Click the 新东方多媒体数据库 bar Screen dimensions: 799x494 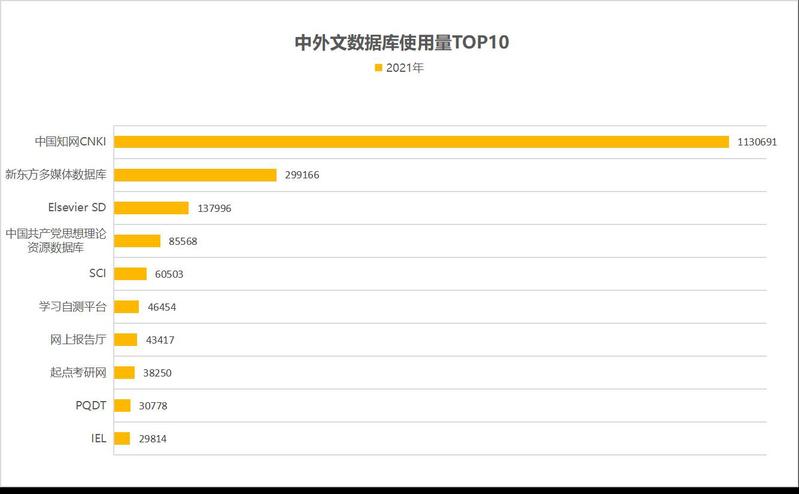tap(195, 175)
